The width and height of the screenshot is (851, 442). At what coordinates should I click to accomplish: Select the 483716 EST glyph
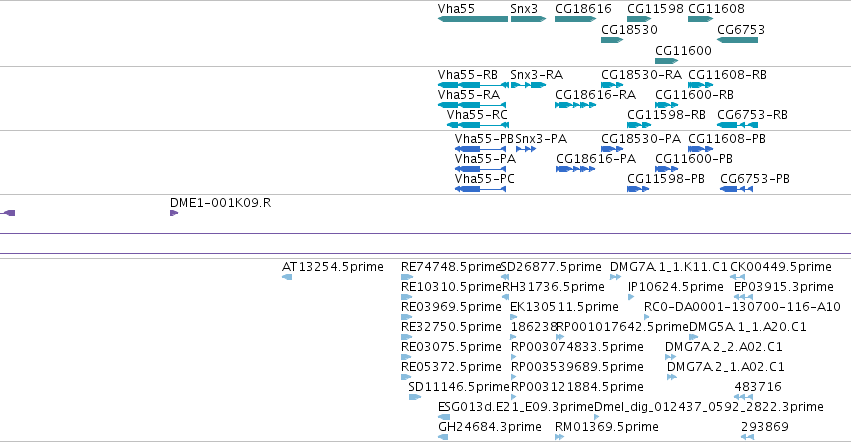(x=744, y=397)
